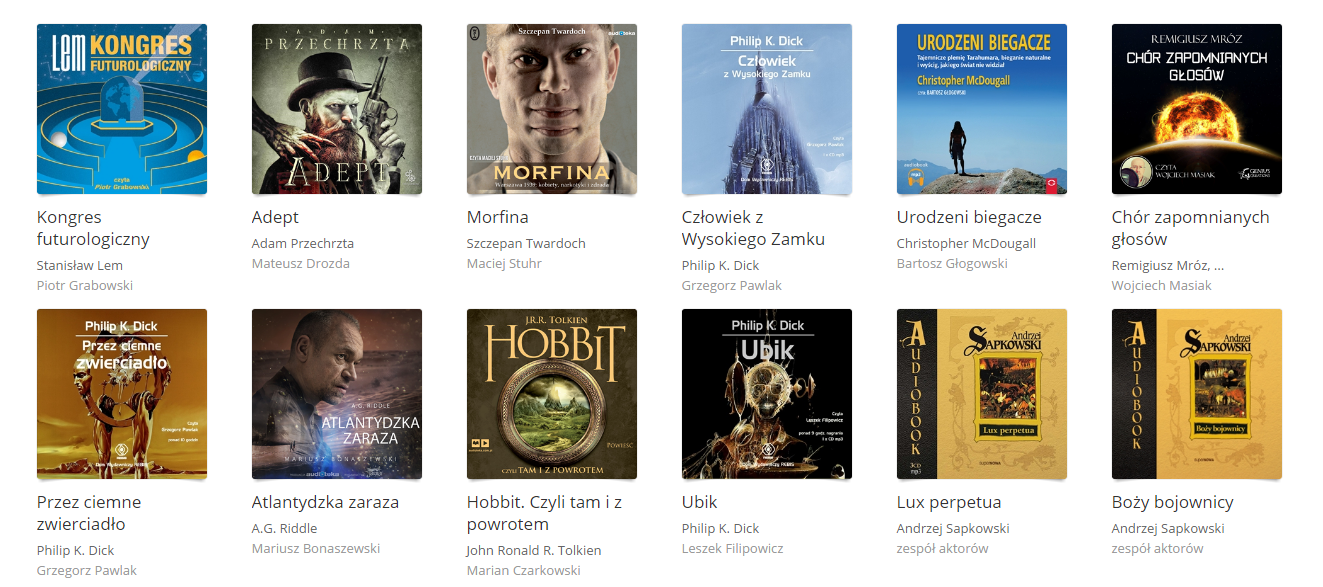Open the Chór zapomnianych głosów cover

[1197, 109]
